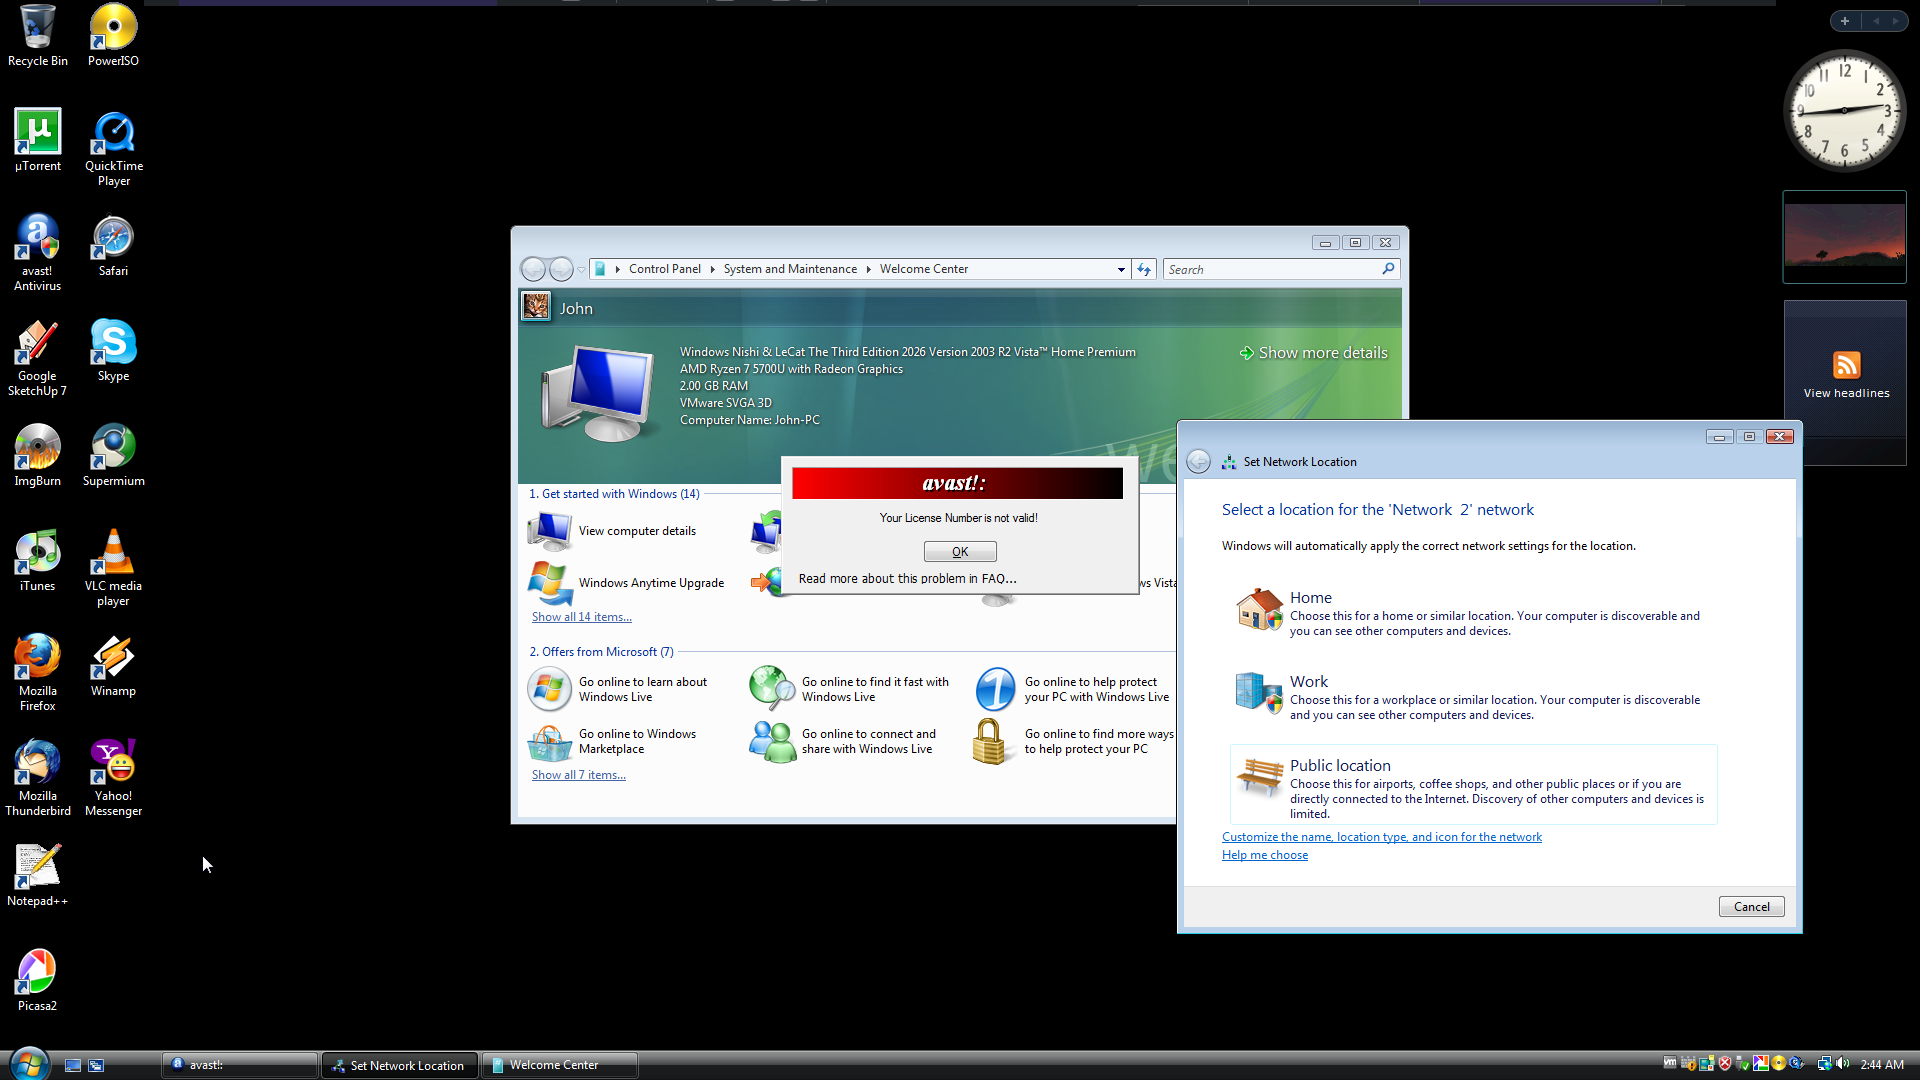Click the taskbar clock showing 2:44 AM

point(1882,1065)
